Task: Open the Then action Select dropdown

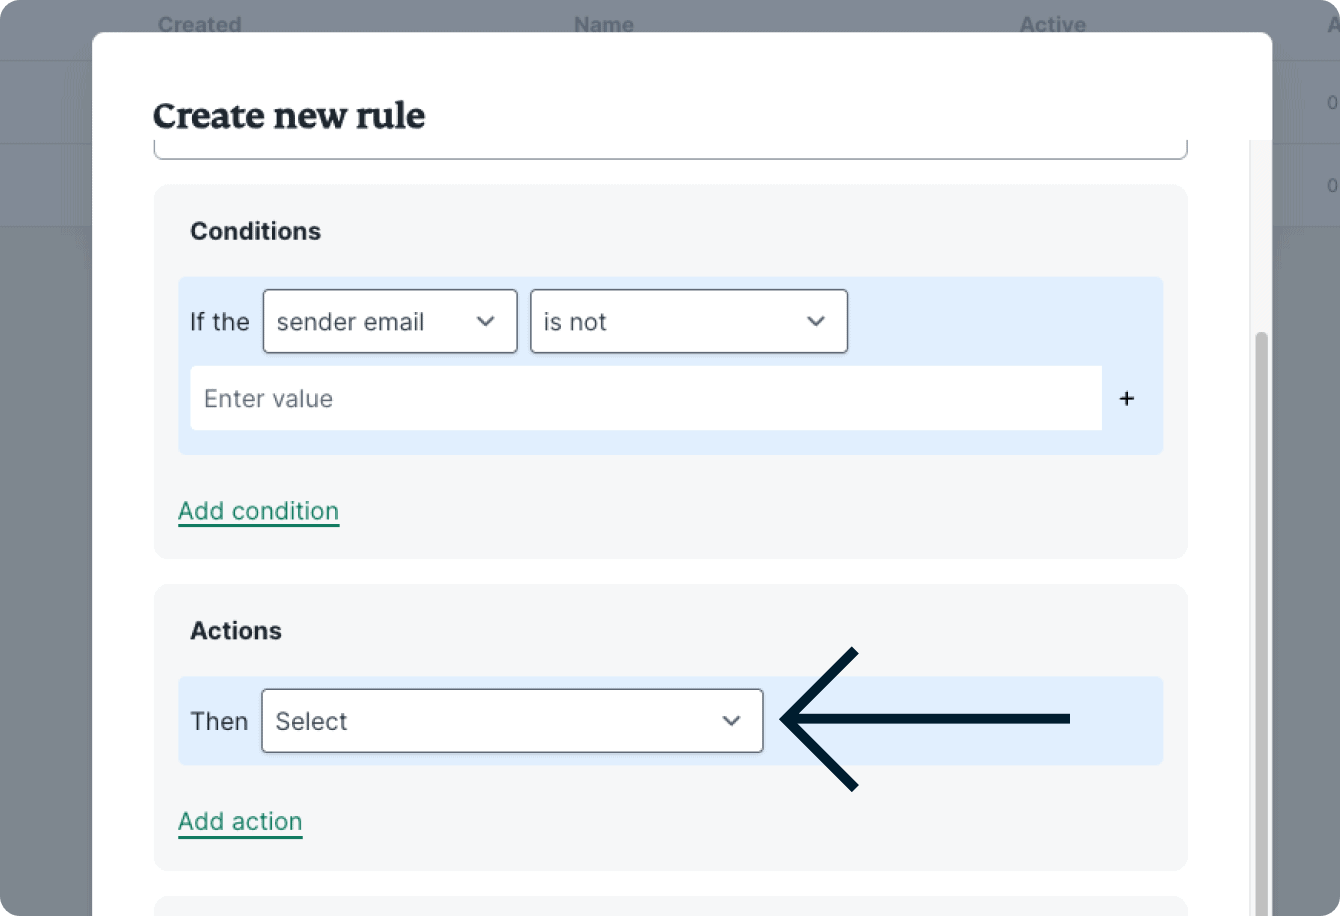Action: point(511,721)
